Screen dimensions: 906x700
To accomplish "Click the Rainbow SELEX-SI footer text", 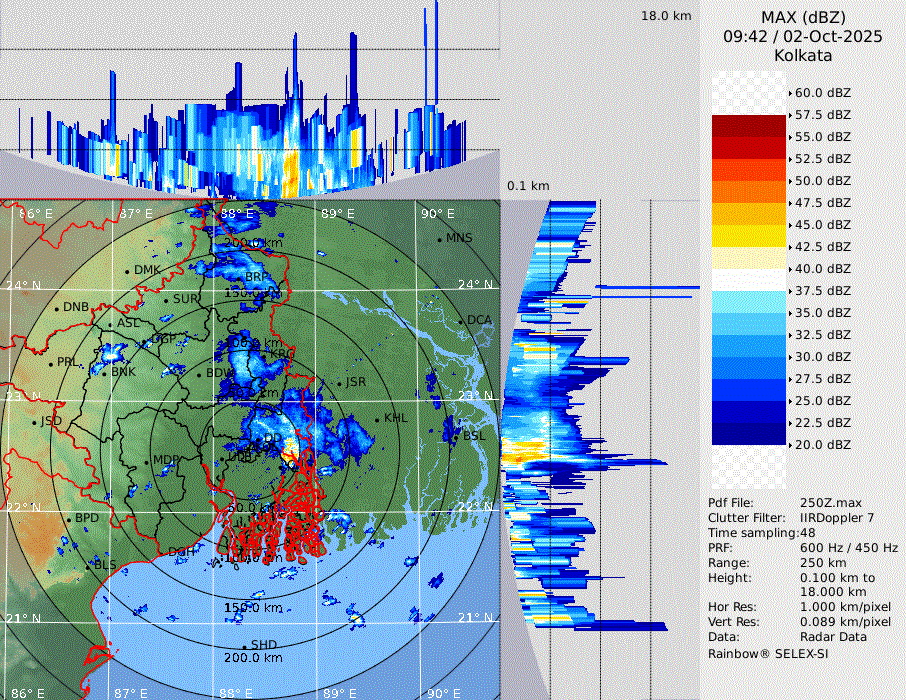I will 768,653.
